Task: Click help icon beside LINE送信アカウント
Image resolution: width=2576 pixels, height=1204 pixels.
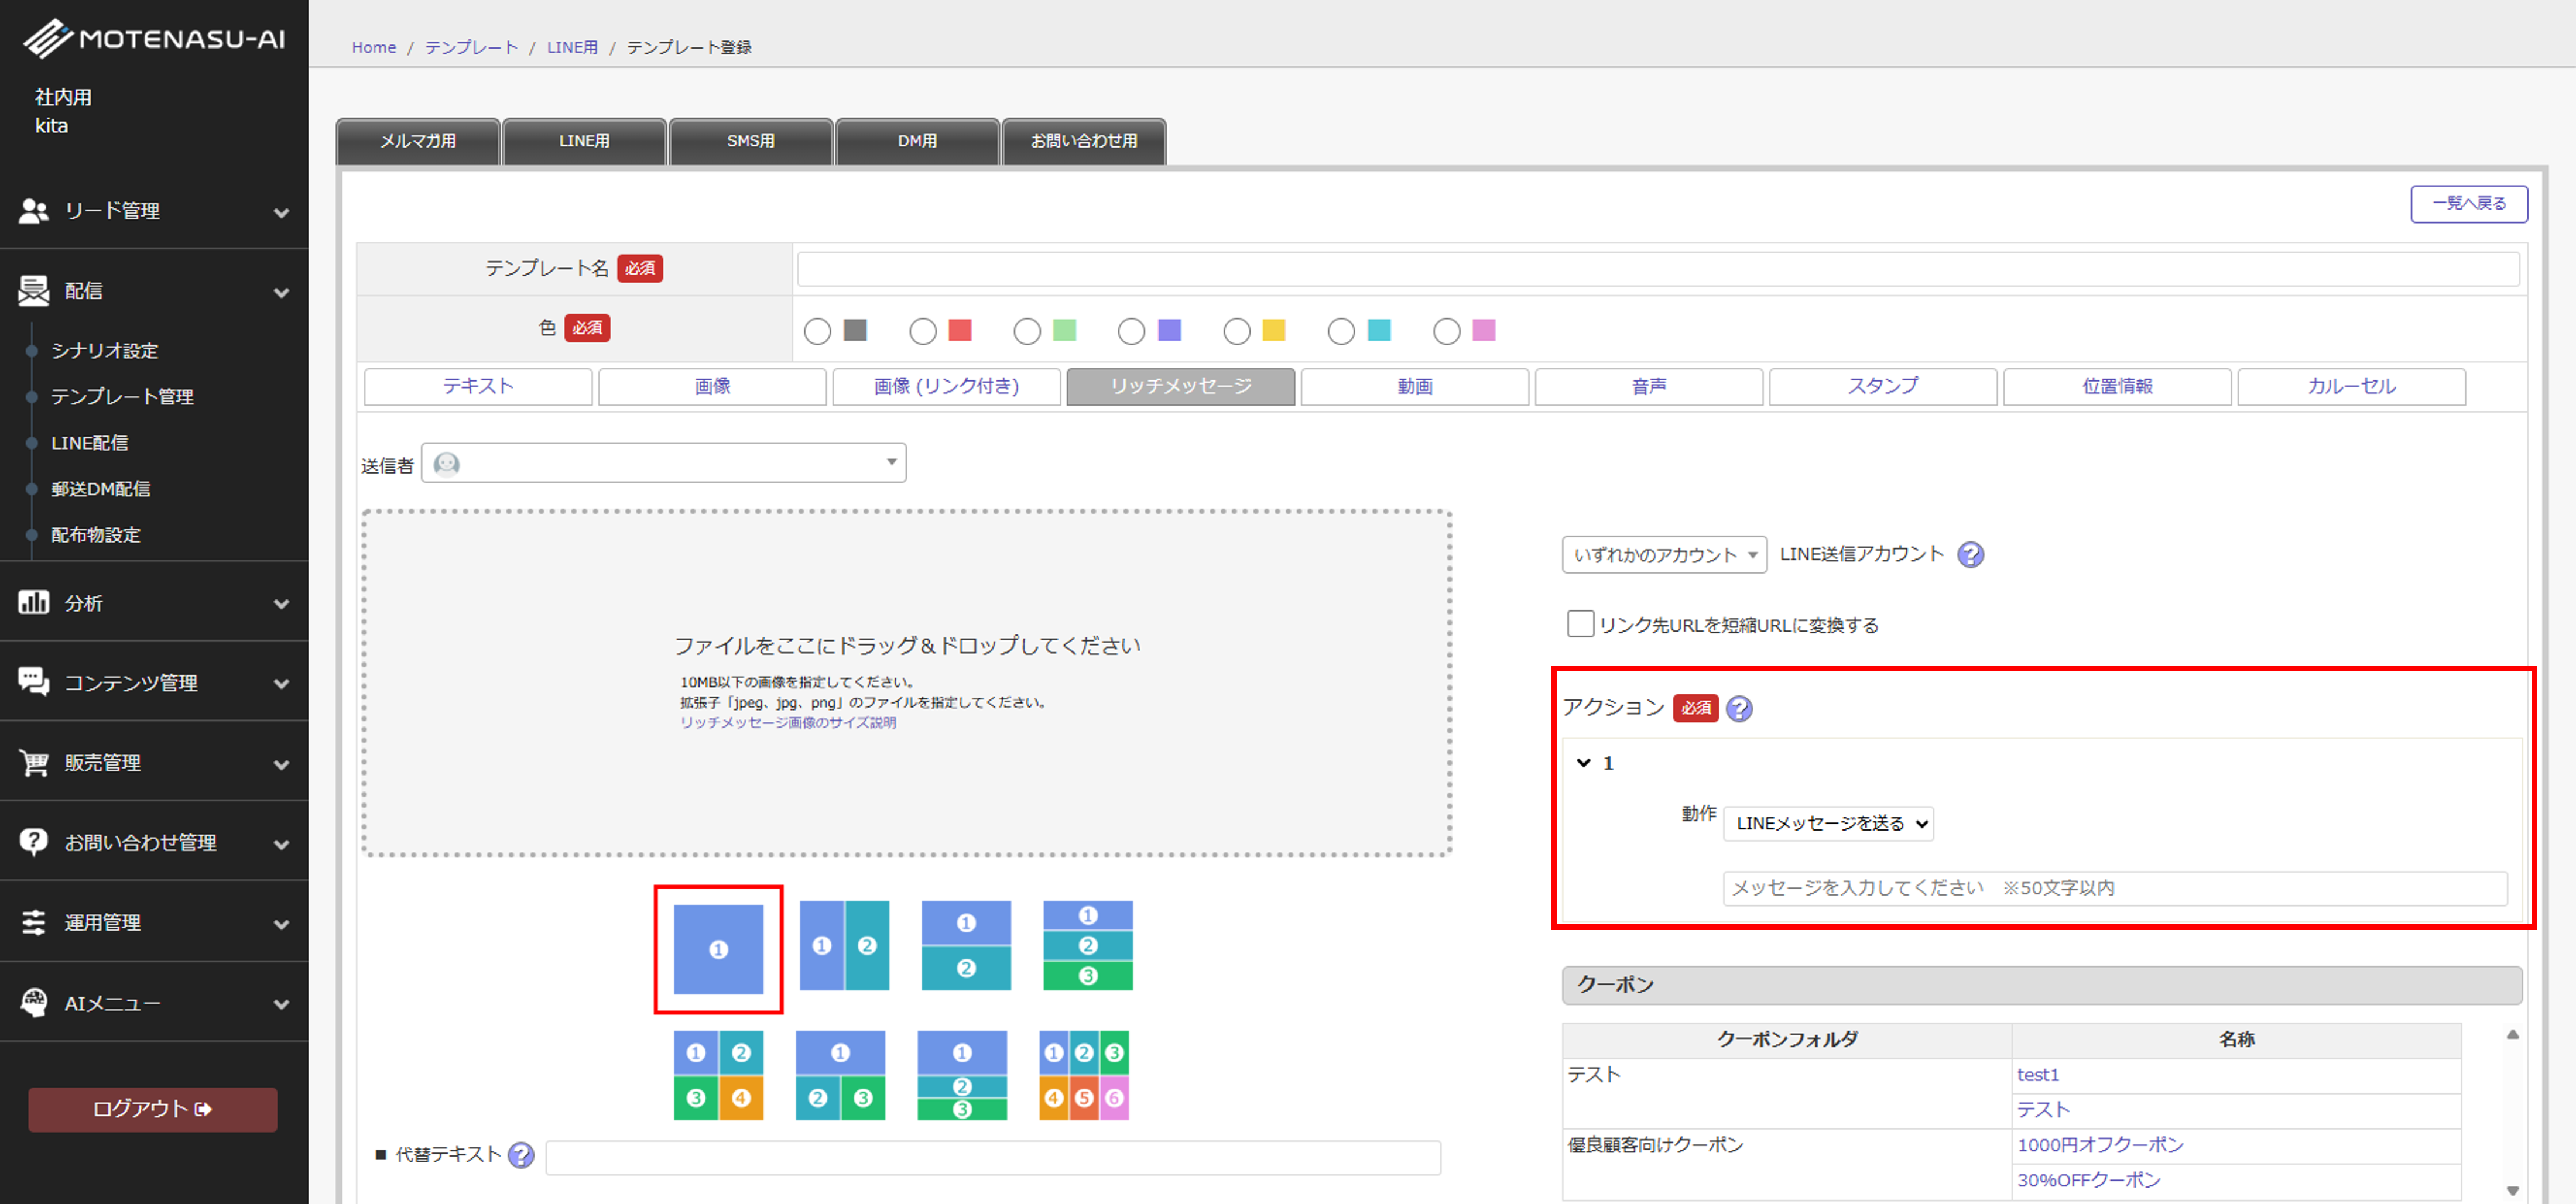Action: [1970, 555]
